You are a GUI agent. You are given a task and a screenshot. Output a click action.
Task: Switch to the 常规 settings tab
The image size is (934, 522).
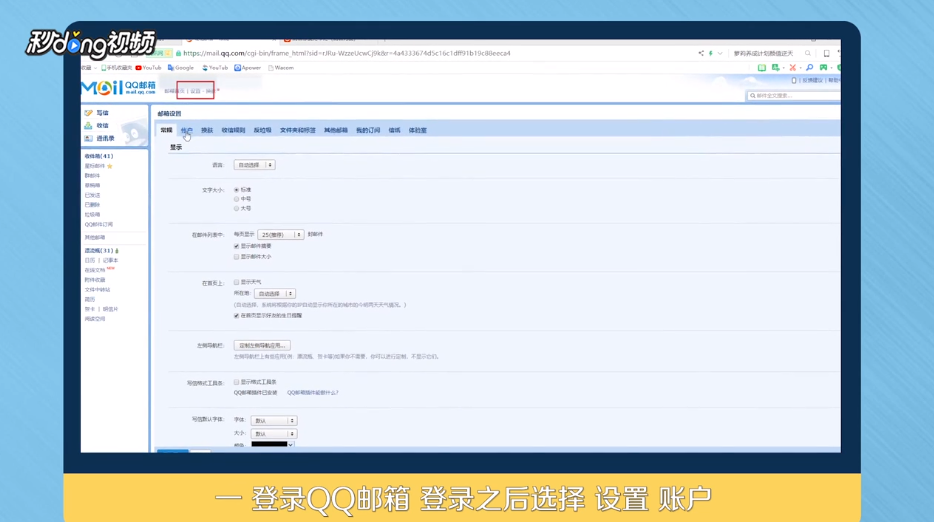(x=166, y=130)
